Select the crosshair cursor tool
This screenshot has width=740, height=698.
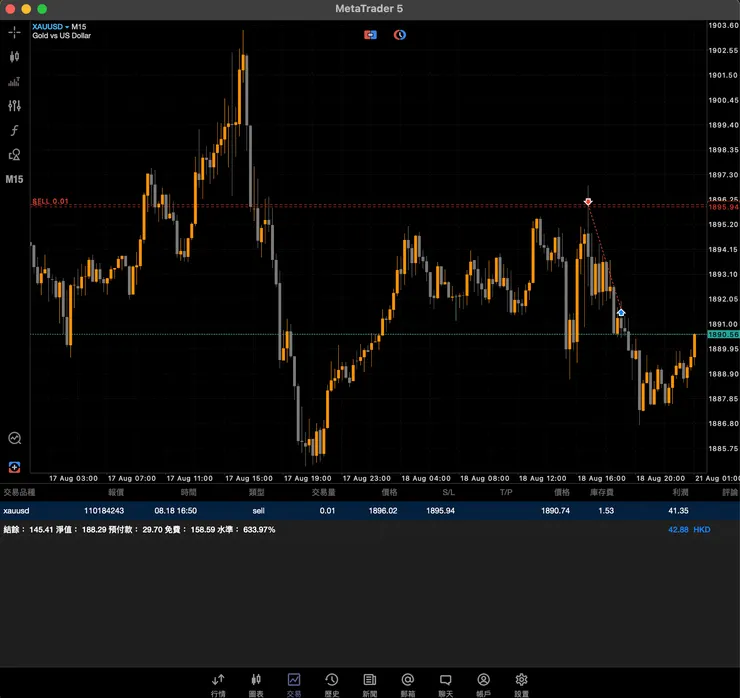tap(14, 32)
